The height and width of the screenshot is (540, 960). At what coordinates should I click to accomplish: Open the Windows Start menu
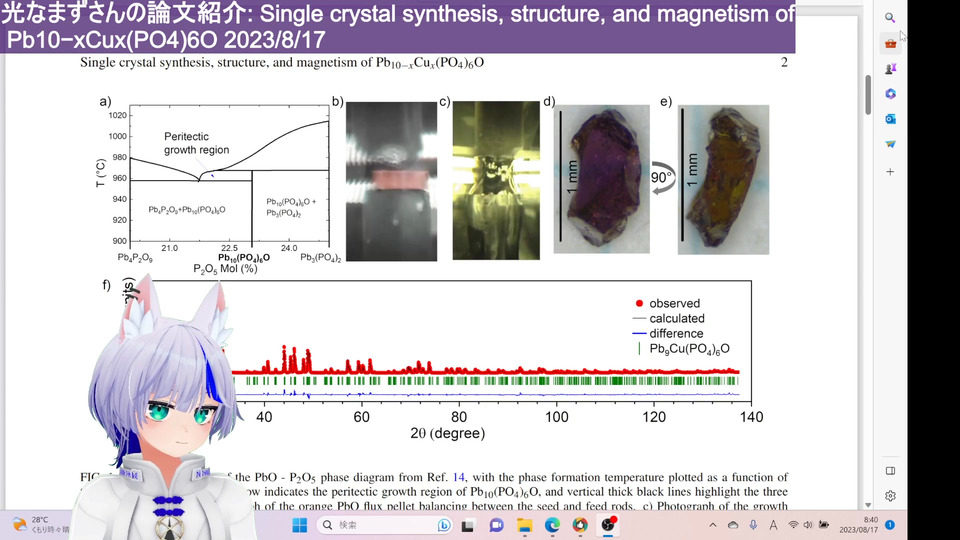click(x=299, y=525)
